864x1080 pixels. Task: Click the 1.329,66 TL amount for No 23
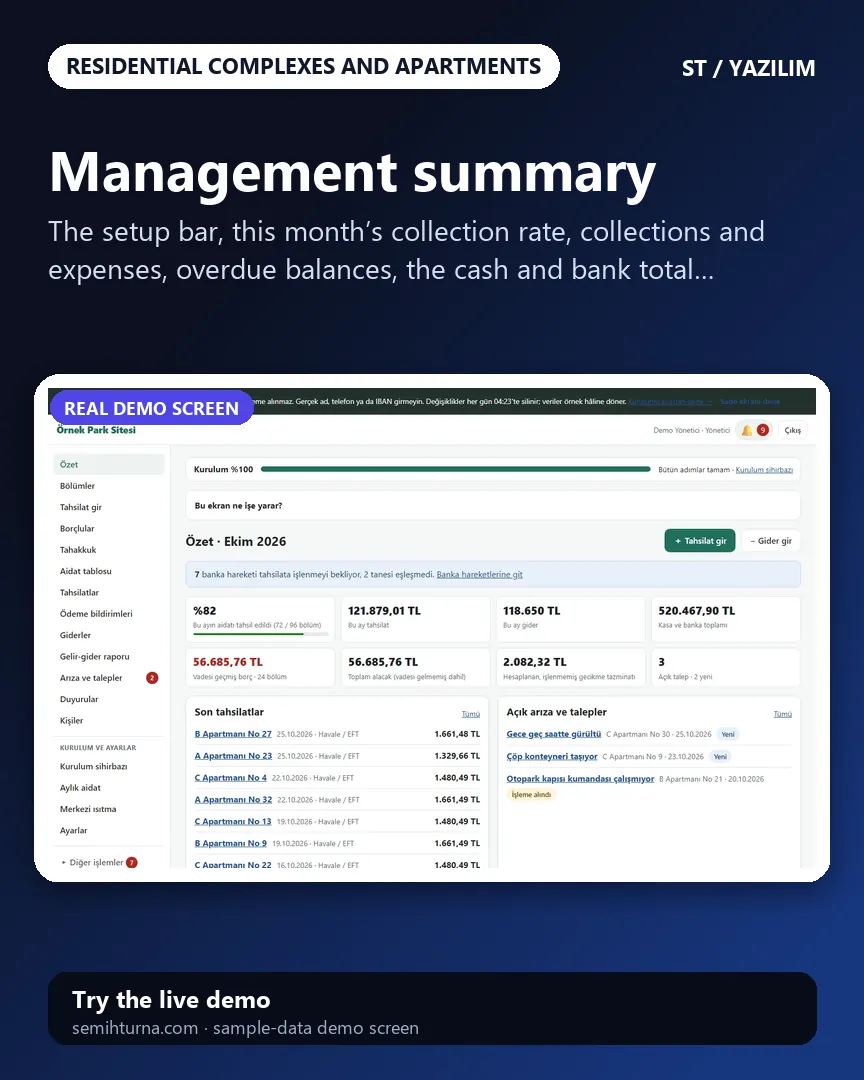point(457,756)
